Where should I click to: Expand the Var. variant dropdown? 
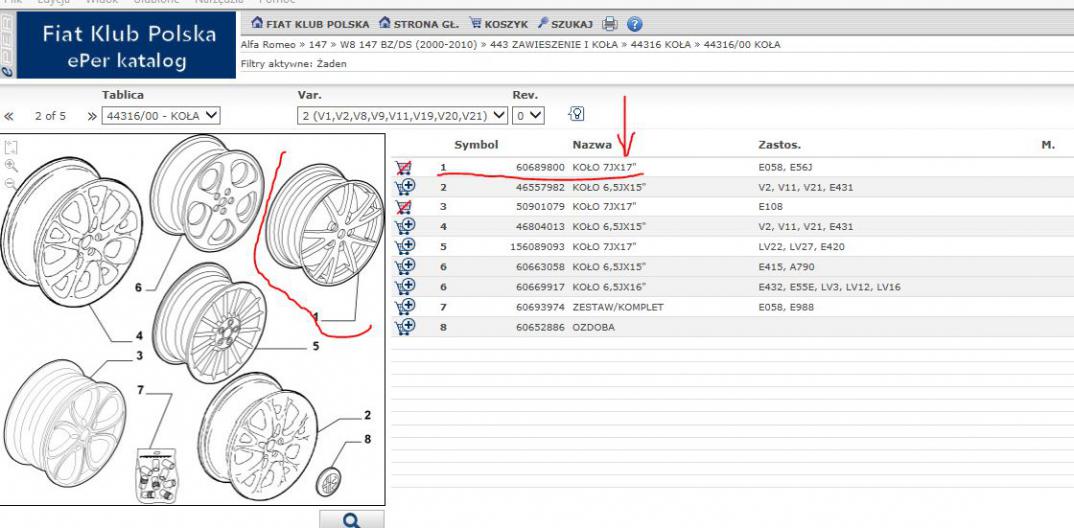(403, 115)
